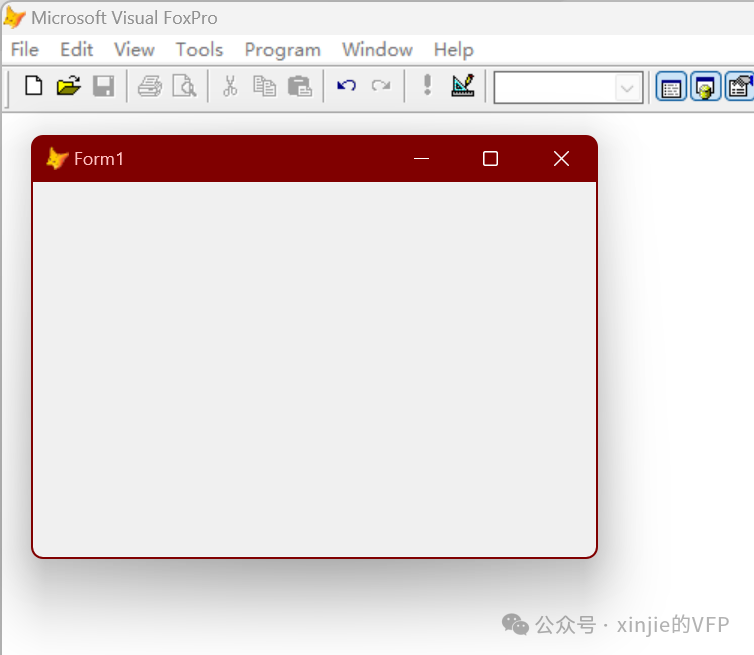The image size is (754, 655).
Task: Maximize the Form1 window
Action: 490,158
